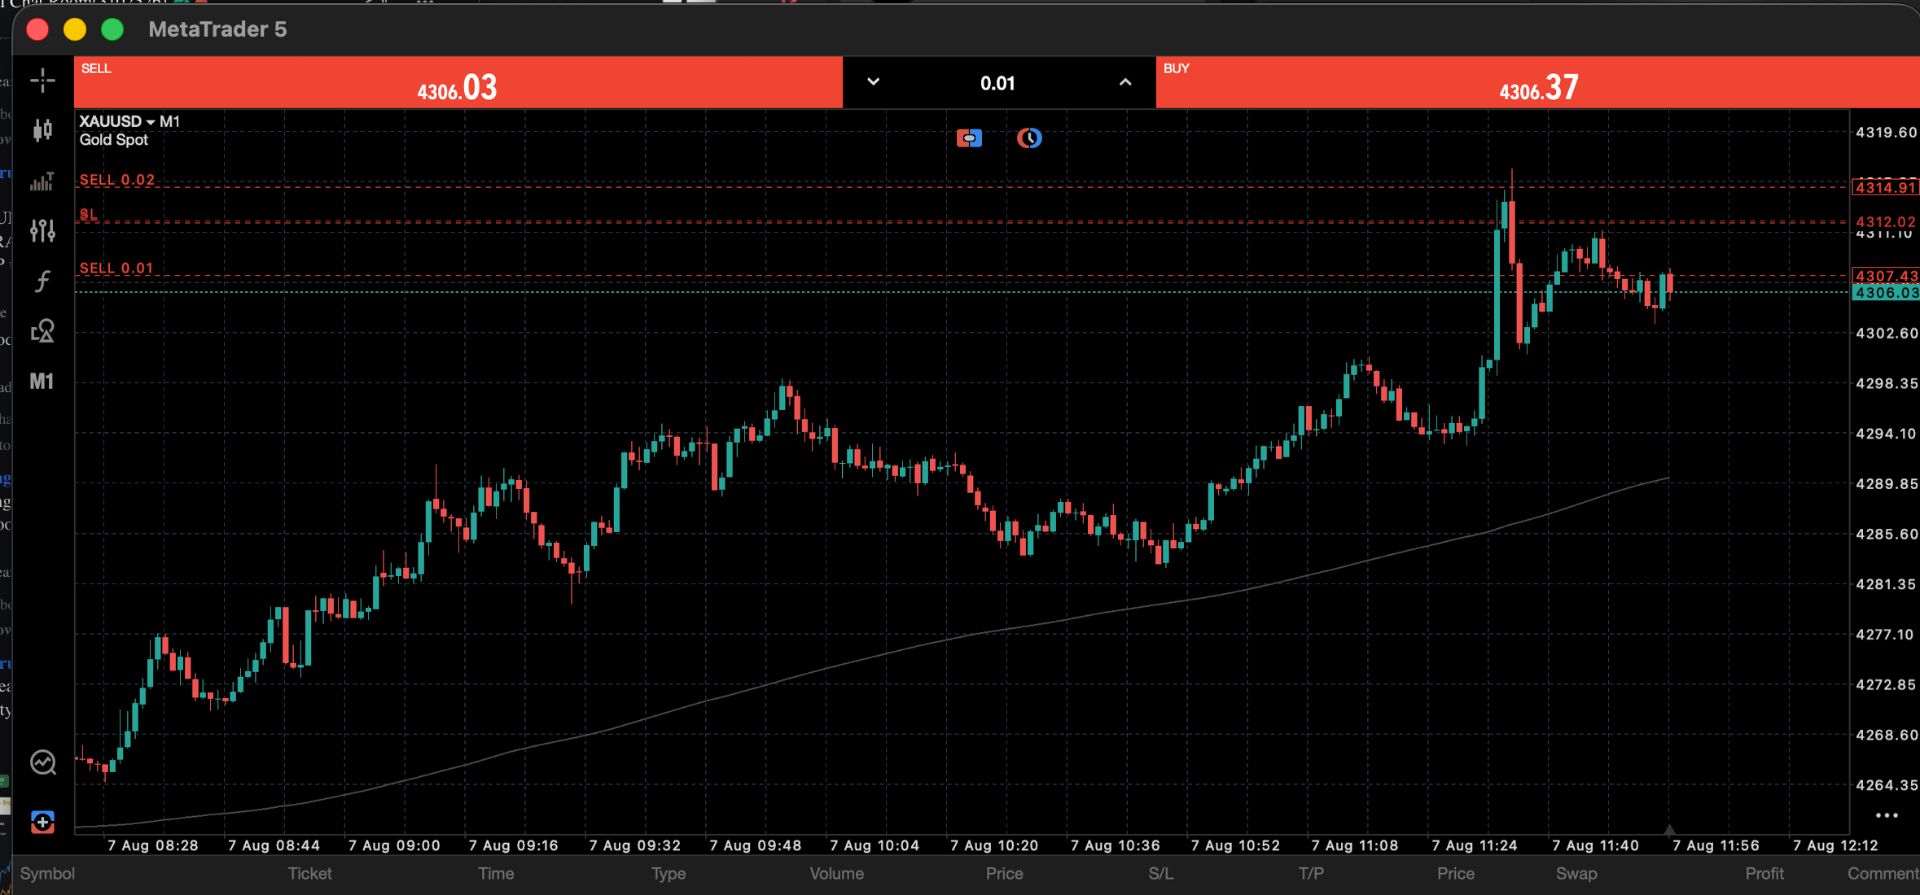Open the candlestick chart type icon
Image resolution: width=1920 pixels, height=895 pixels.
click(42, 130)
